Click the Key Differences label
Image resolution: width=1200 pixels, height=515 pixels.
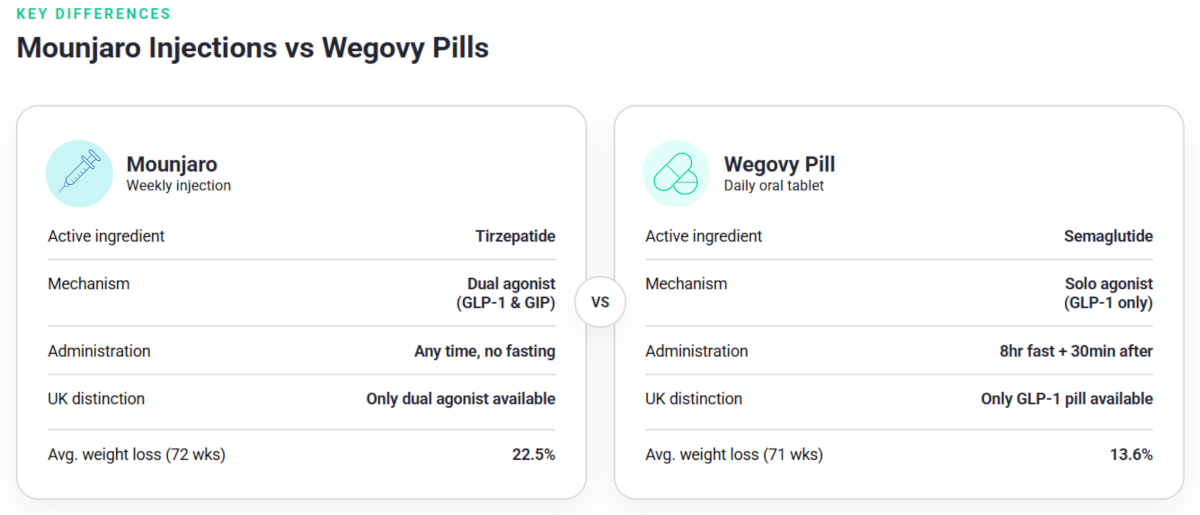click(x=94, y=14)
